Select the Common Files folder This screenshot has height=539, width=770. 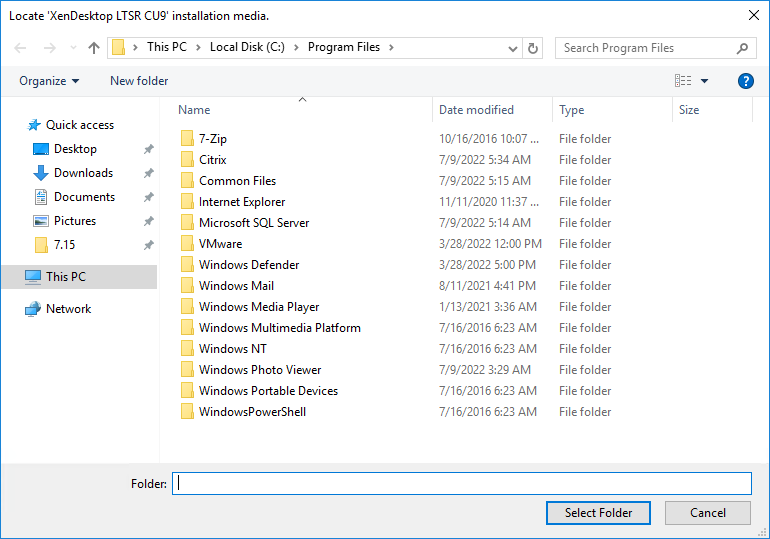pyautogui.click(x=237, y=181)
